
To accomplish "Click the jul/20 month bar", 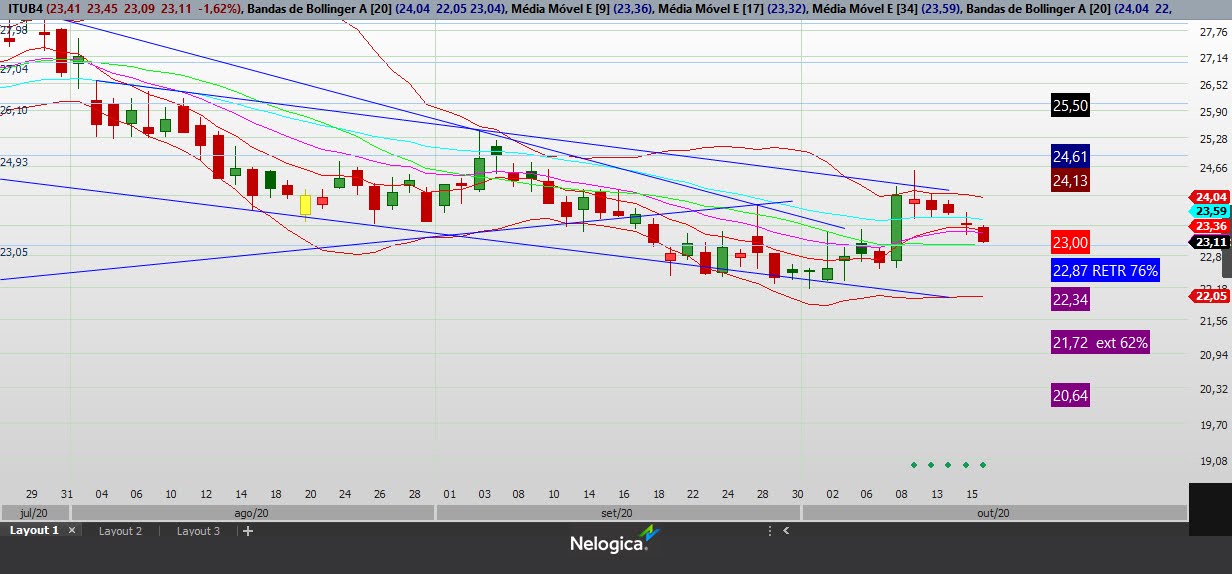I will click(x=35, y=513).
